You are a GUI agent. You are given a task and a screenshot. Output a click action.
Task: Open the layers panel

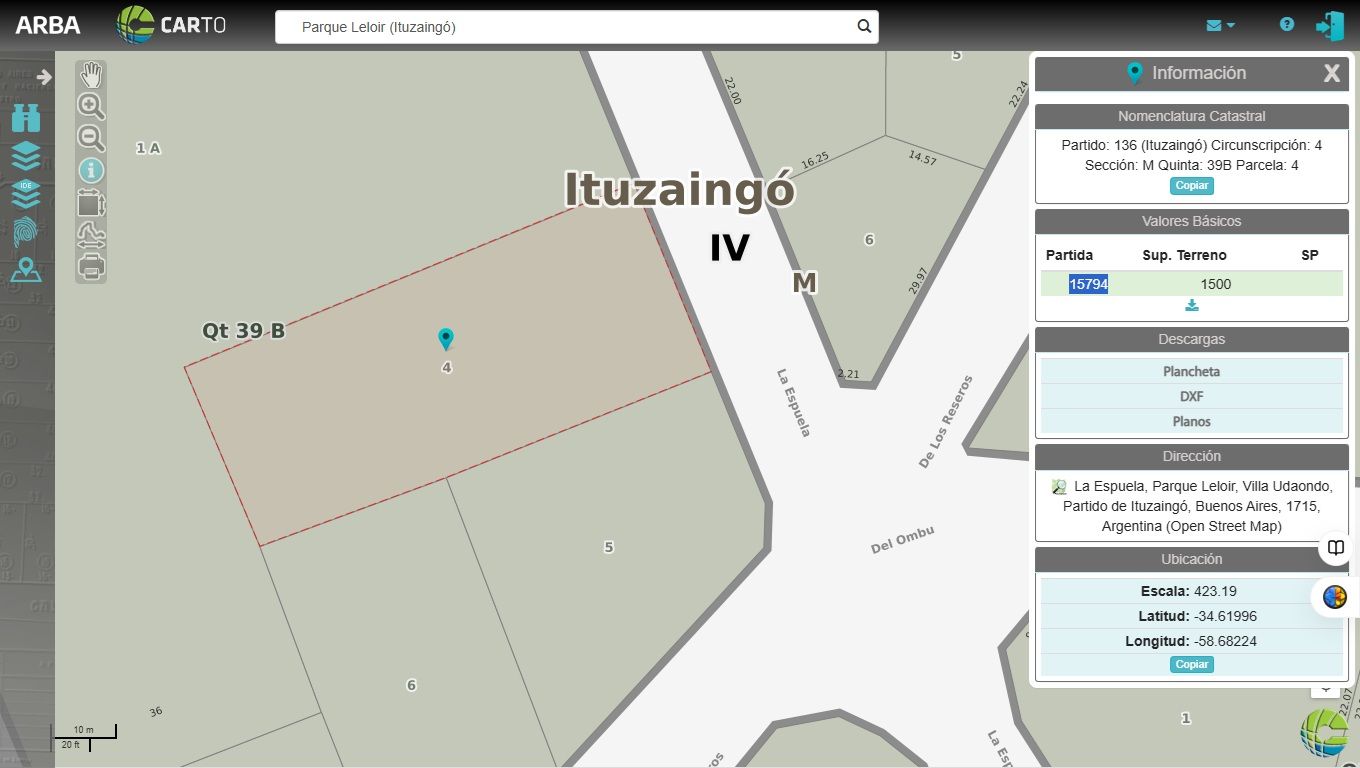[x=26, y=156]
